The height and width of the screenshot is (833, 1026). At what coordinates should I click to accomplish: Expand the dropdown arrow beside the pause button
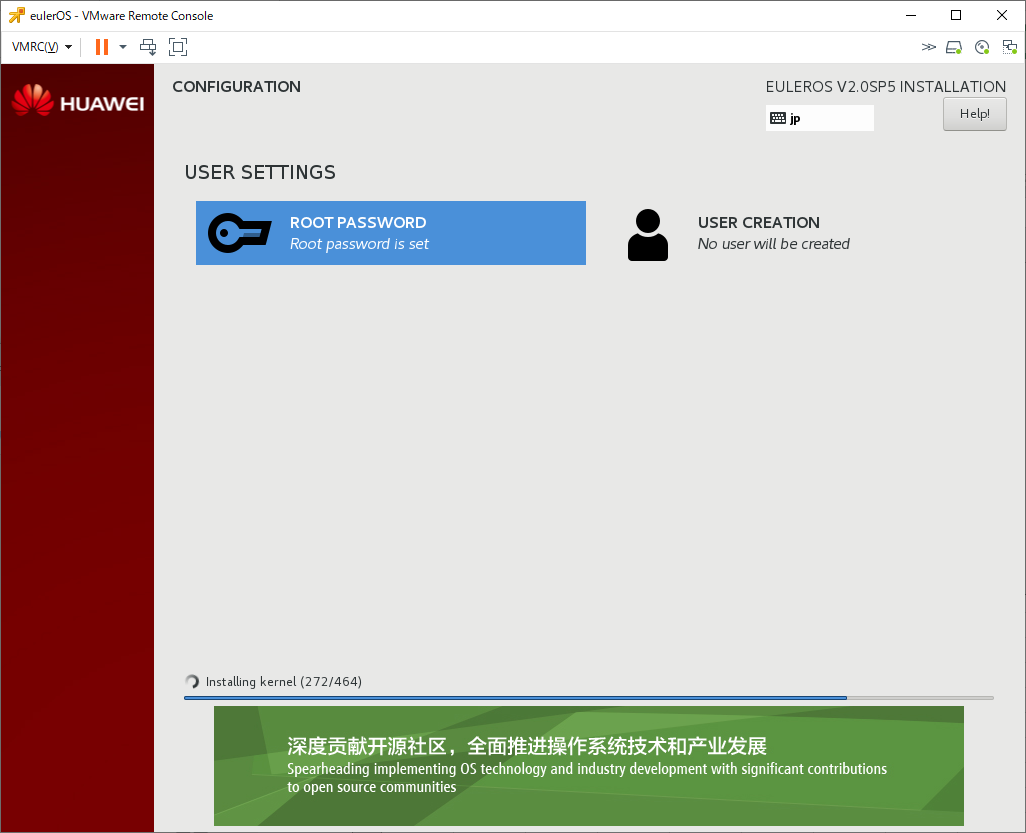[x=122, y=46]
